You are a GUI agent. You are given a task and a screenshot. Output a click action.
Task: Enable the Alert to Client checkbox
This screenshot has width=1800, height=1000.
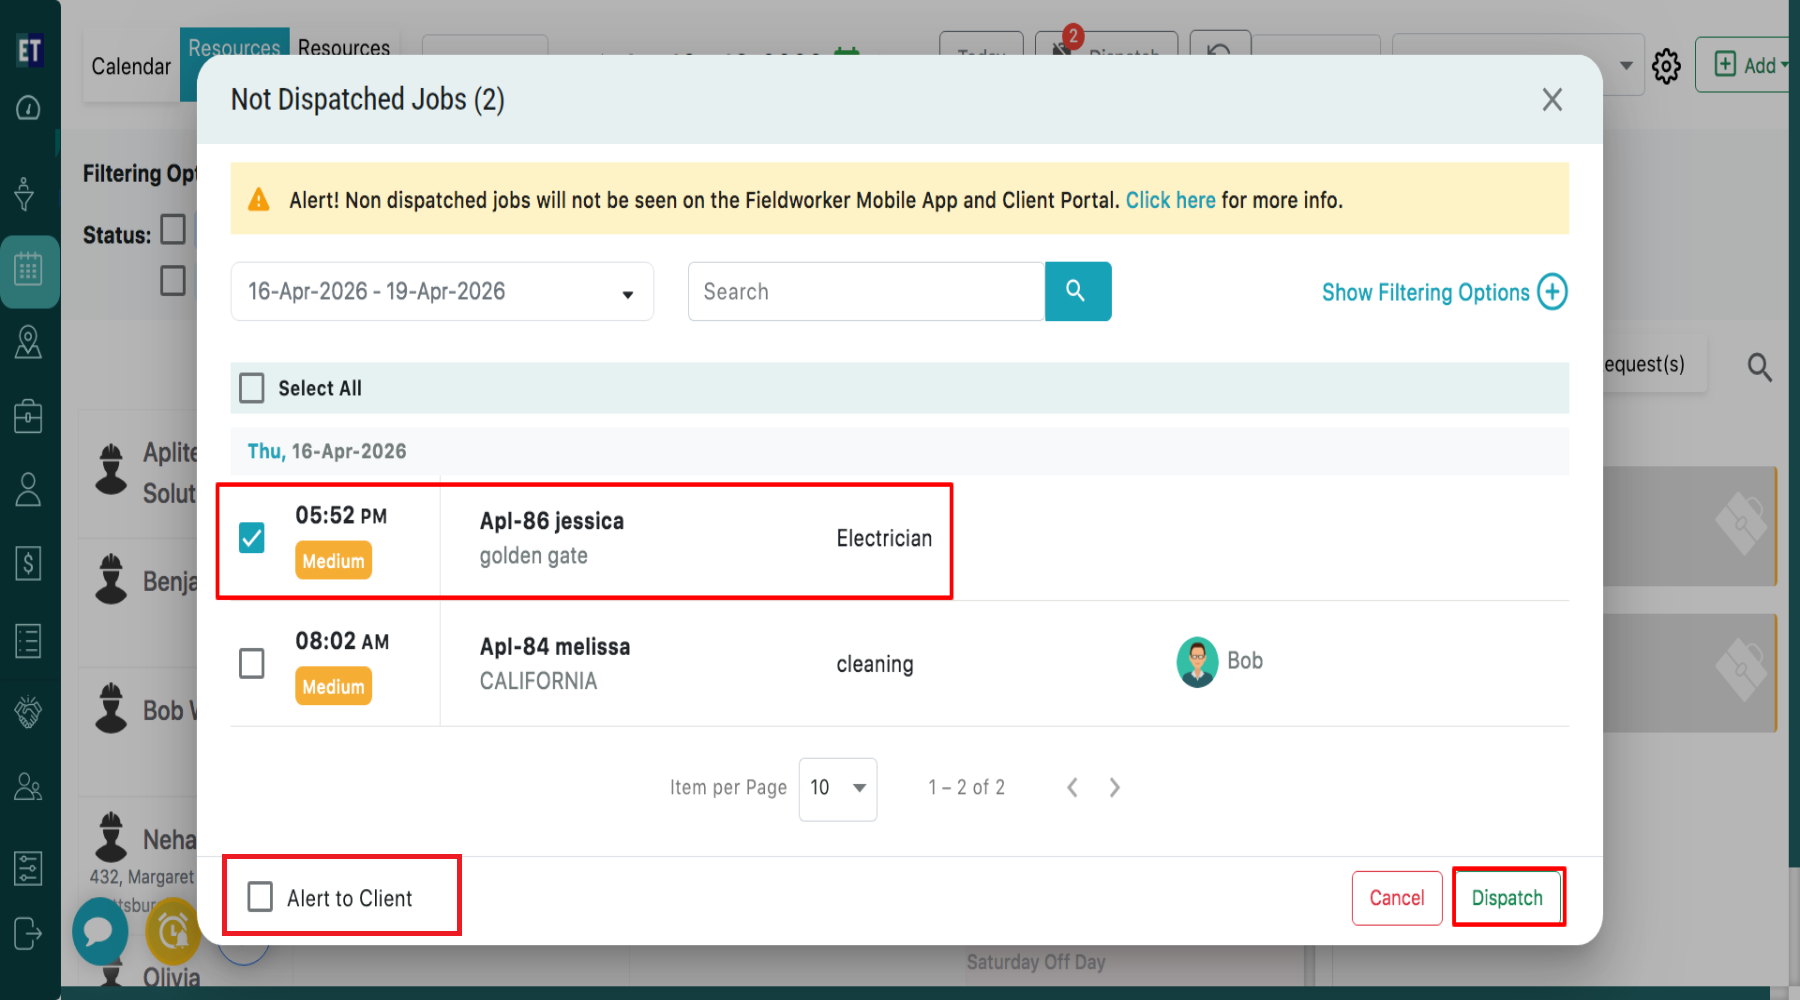260,897
